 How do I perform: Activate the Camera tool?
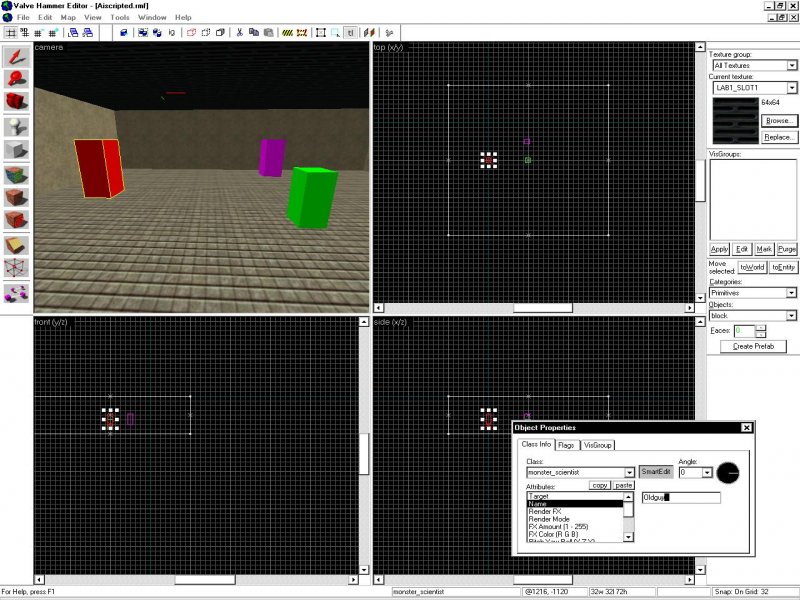(x=17, y=102)
